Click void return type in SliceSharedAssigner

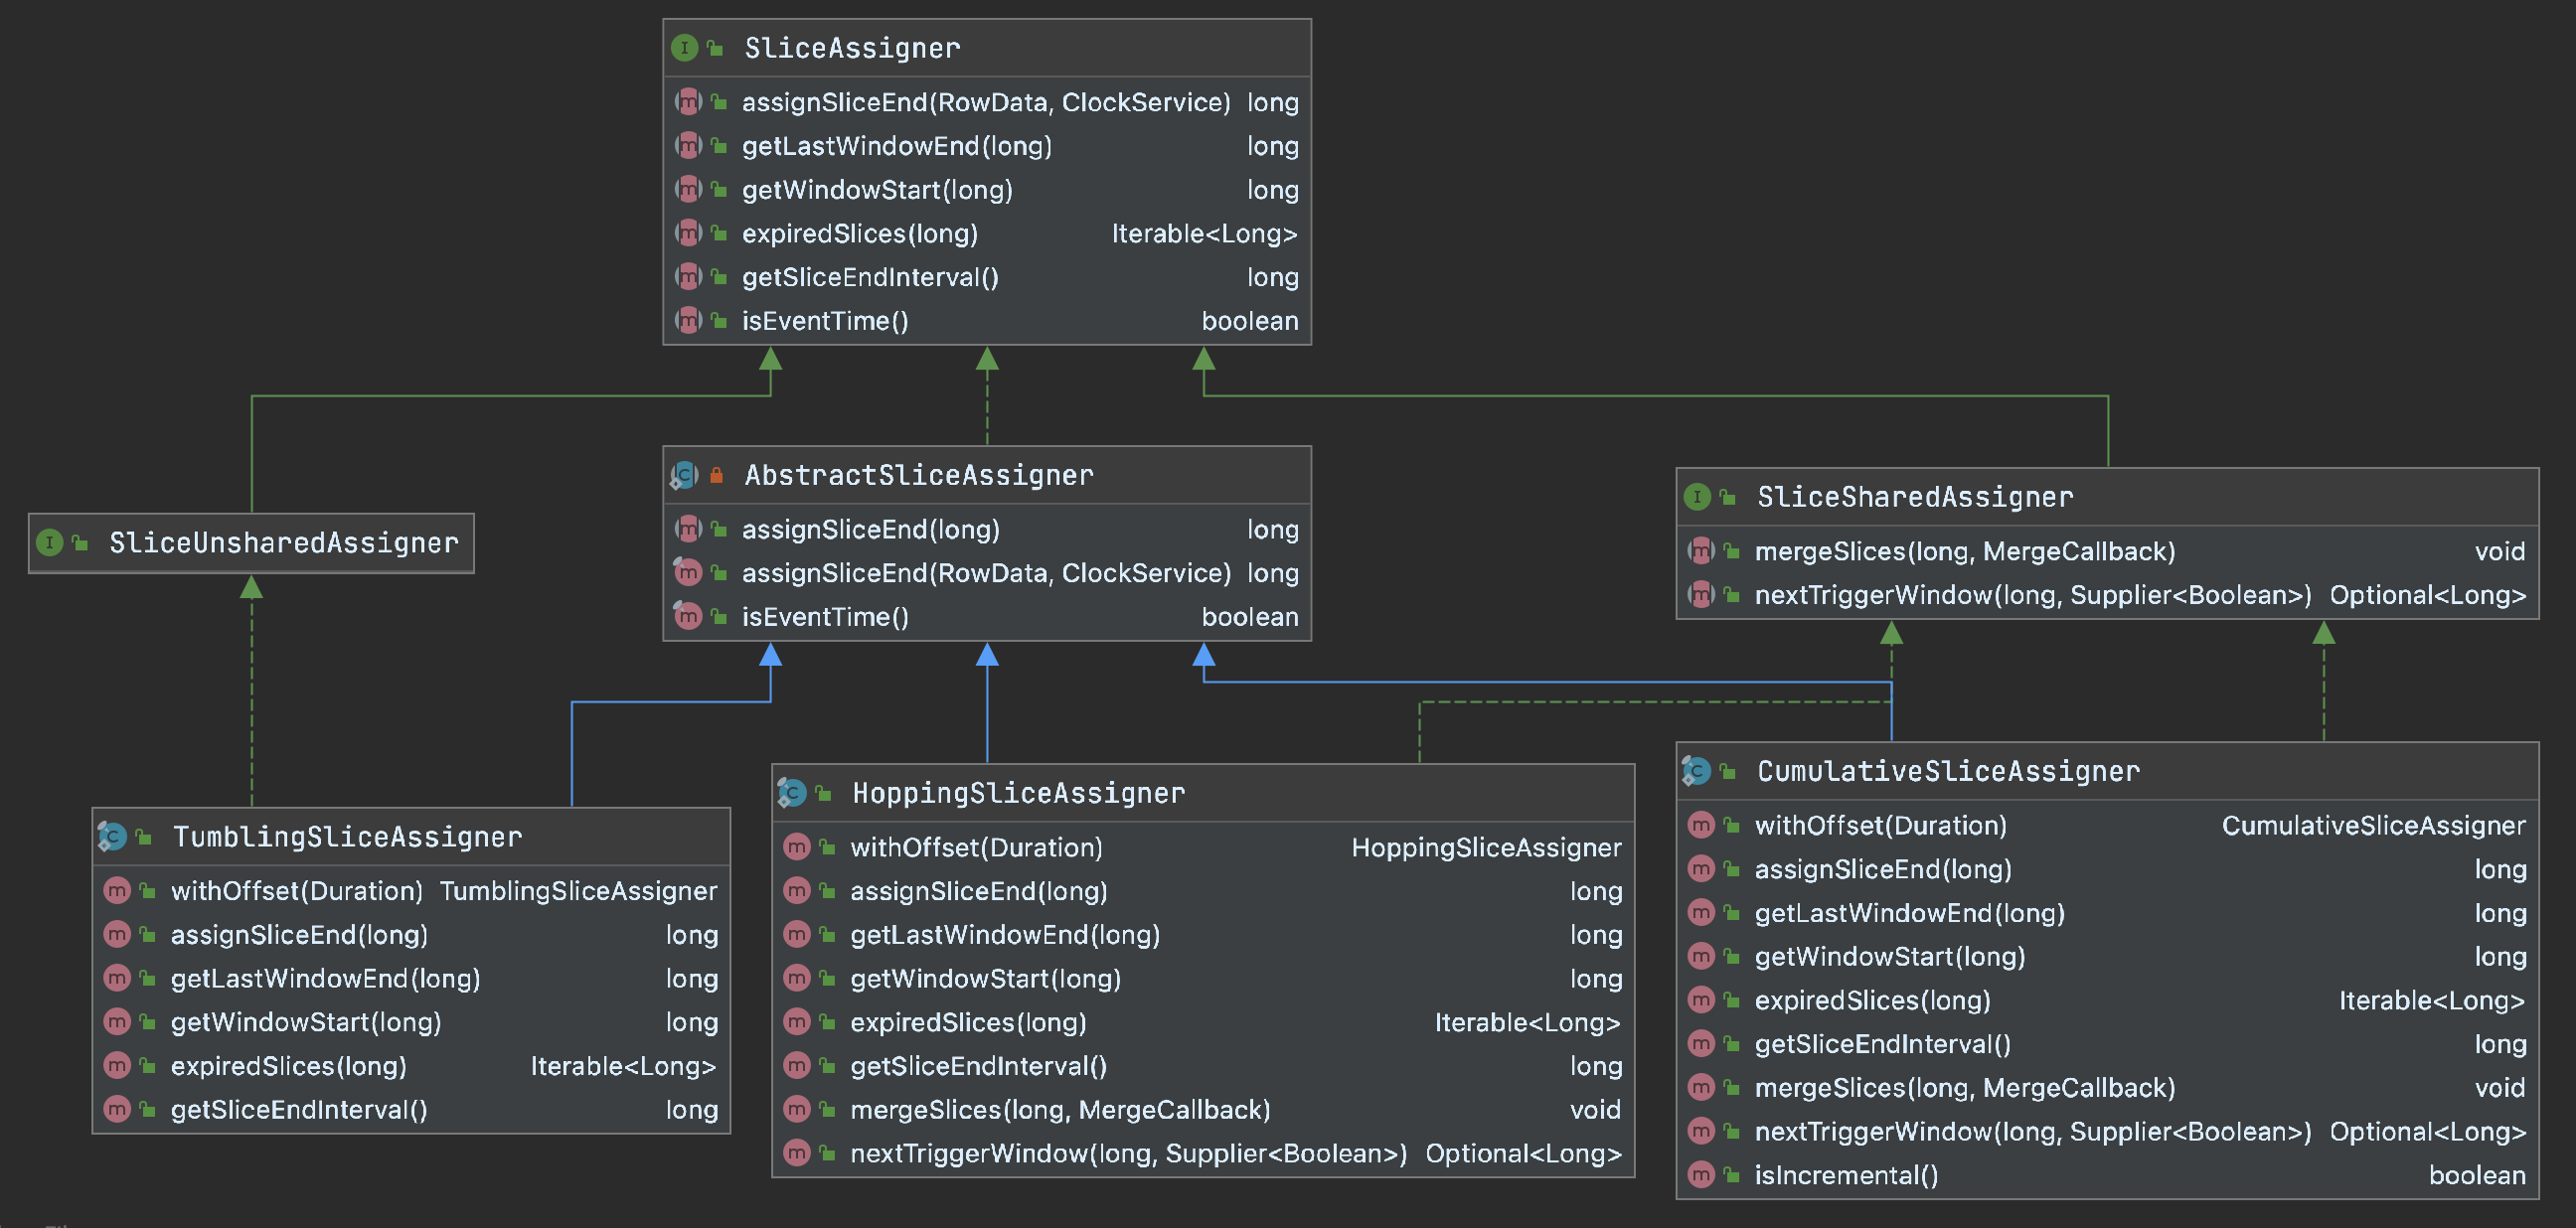[2500, 551]
